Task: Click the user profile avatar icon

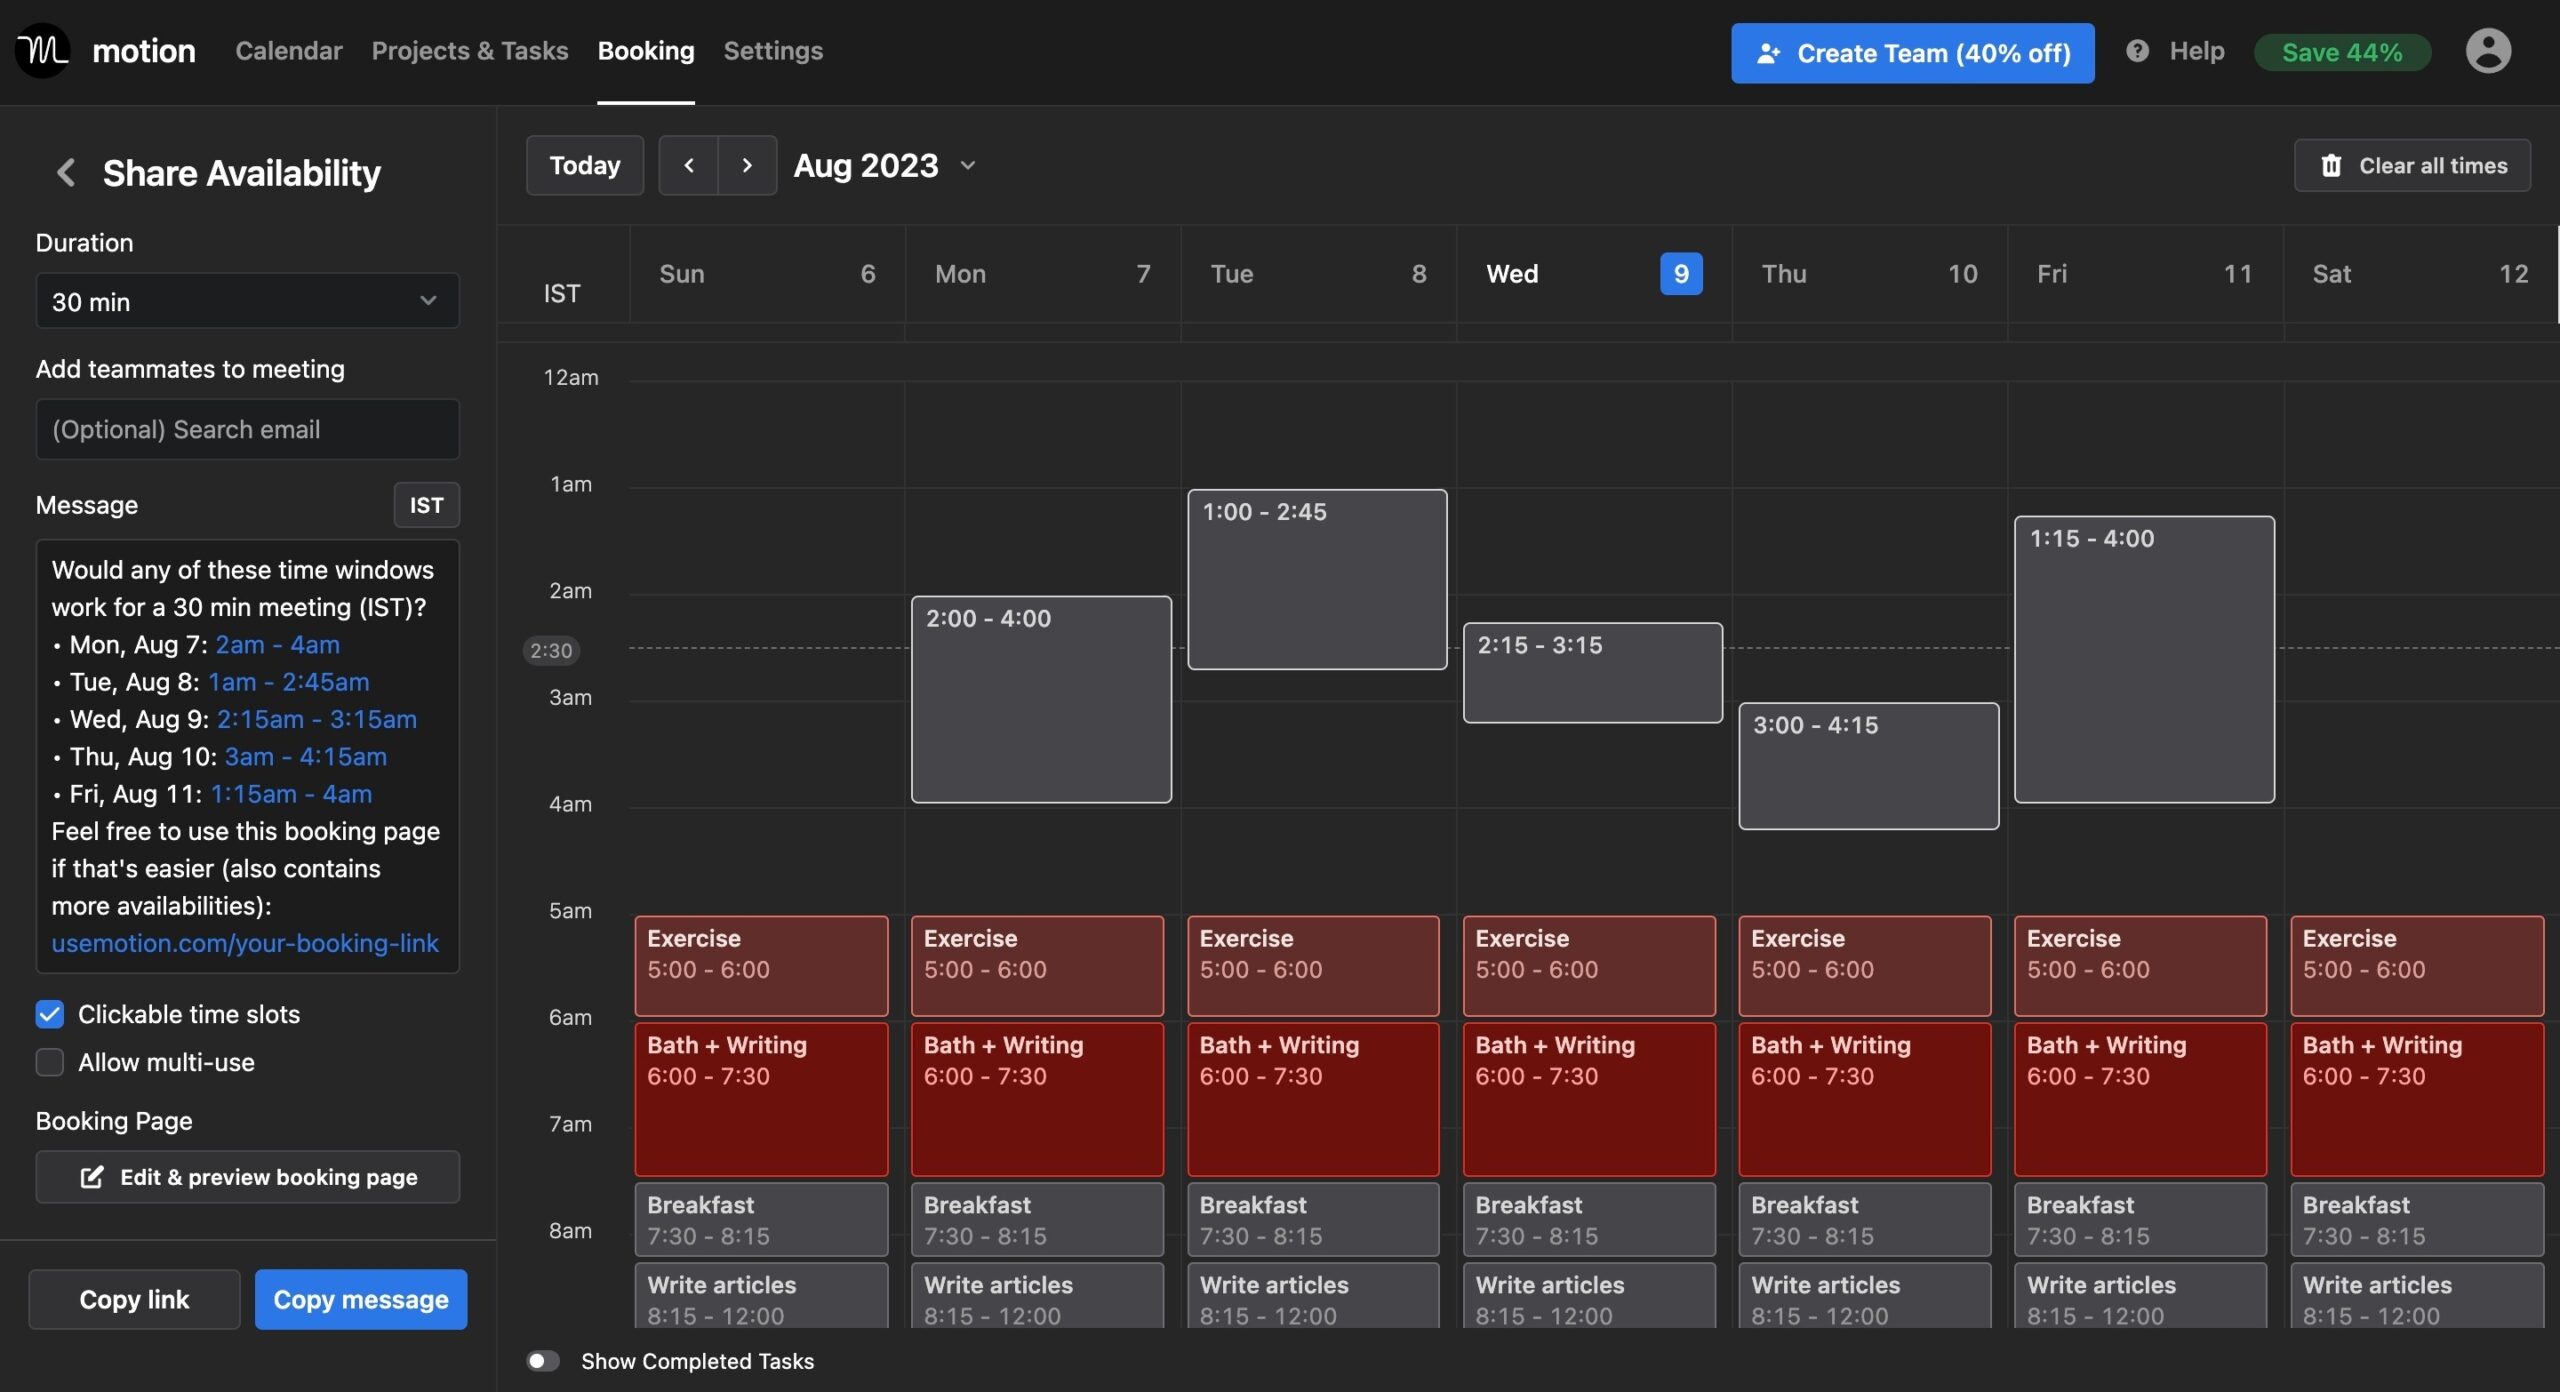Action: 2490,45
